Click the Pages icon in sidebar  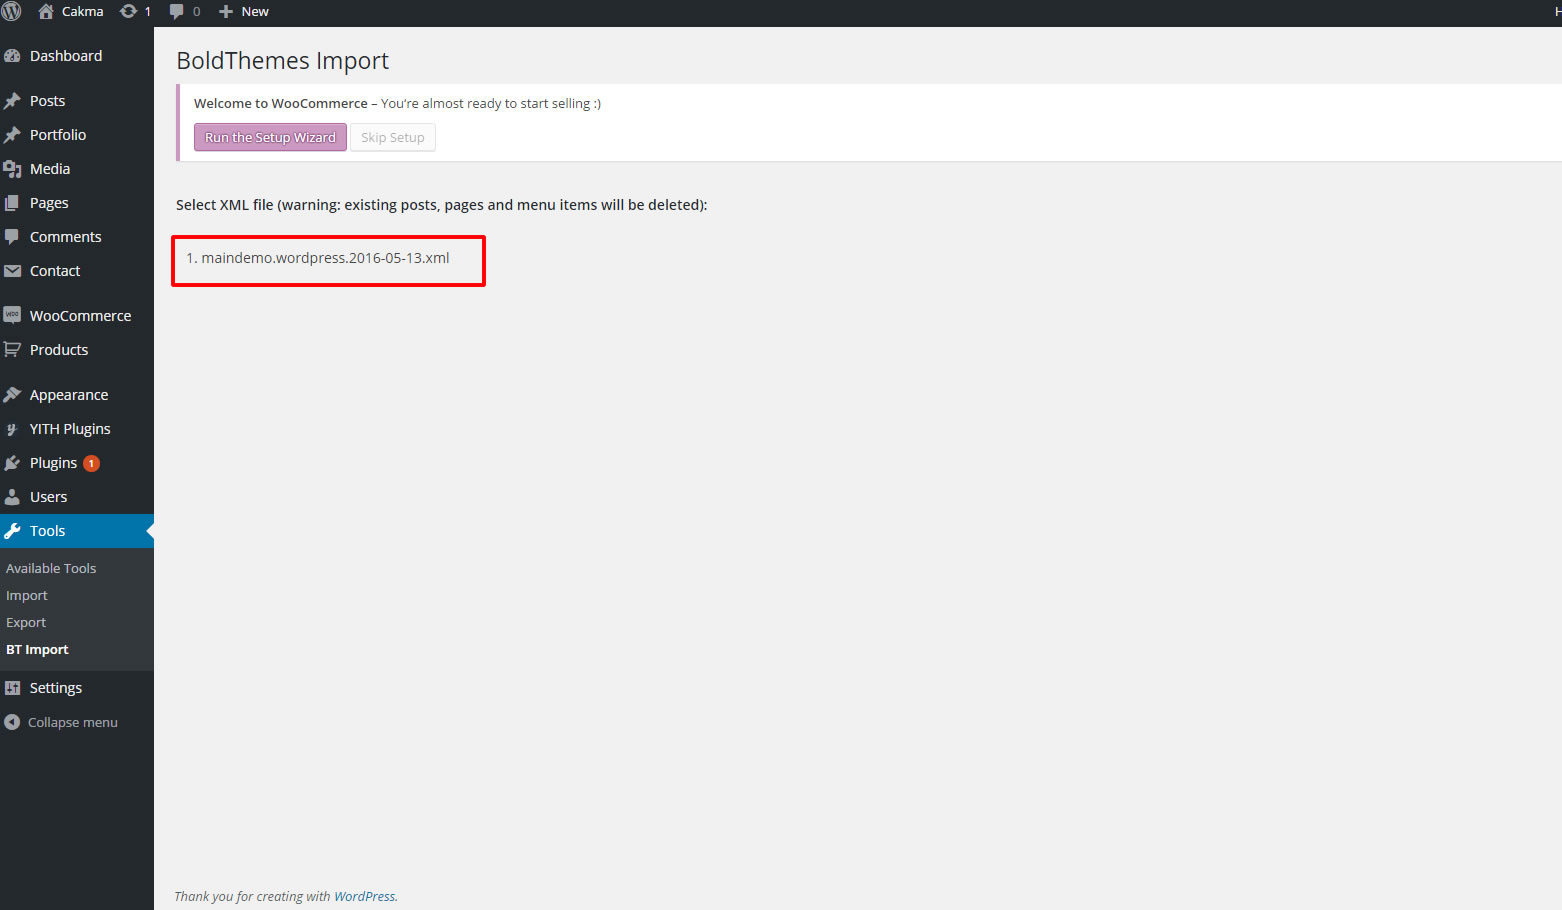[x=12, y=203]
